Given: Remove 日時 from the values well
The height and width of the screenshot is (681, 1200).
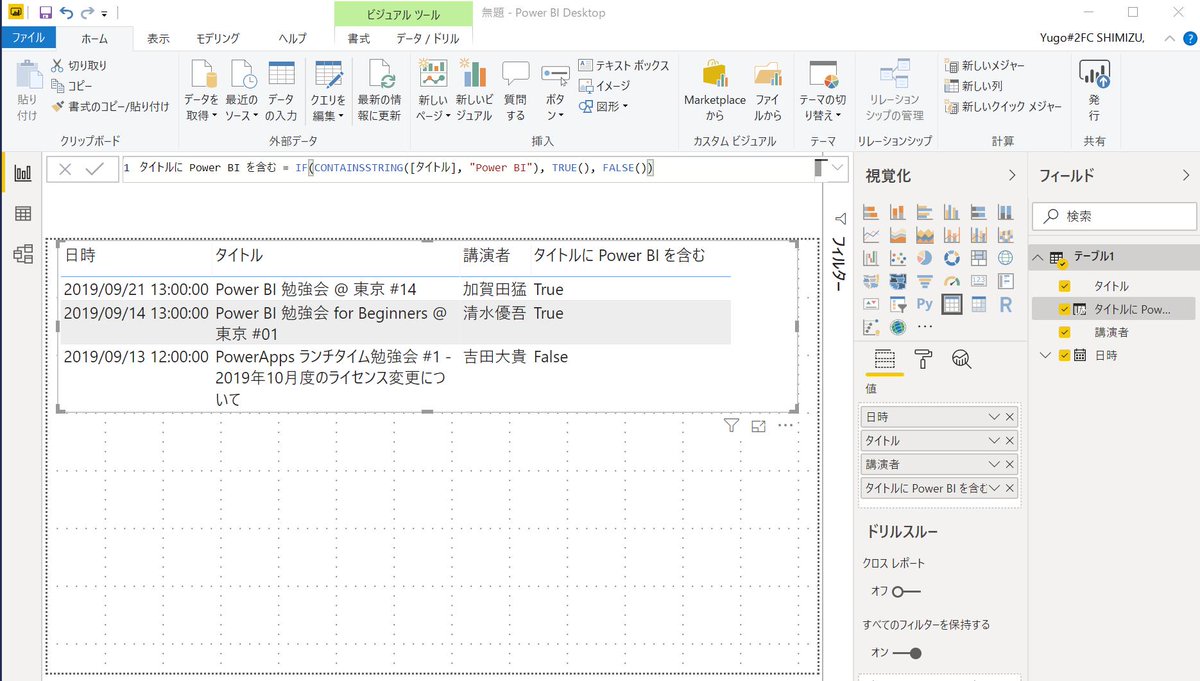Looking at the screenshot, I should (1009, 417).
